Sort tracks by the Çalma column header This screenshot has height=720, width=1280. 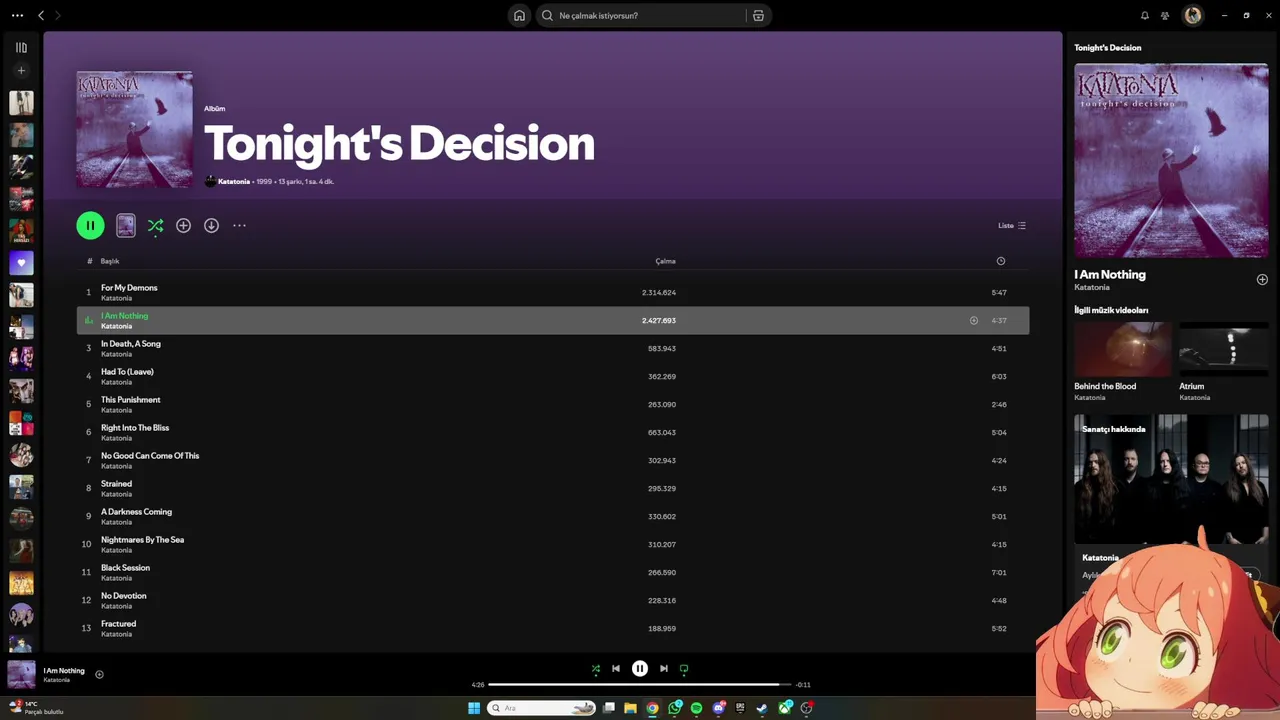coord(665,261)
